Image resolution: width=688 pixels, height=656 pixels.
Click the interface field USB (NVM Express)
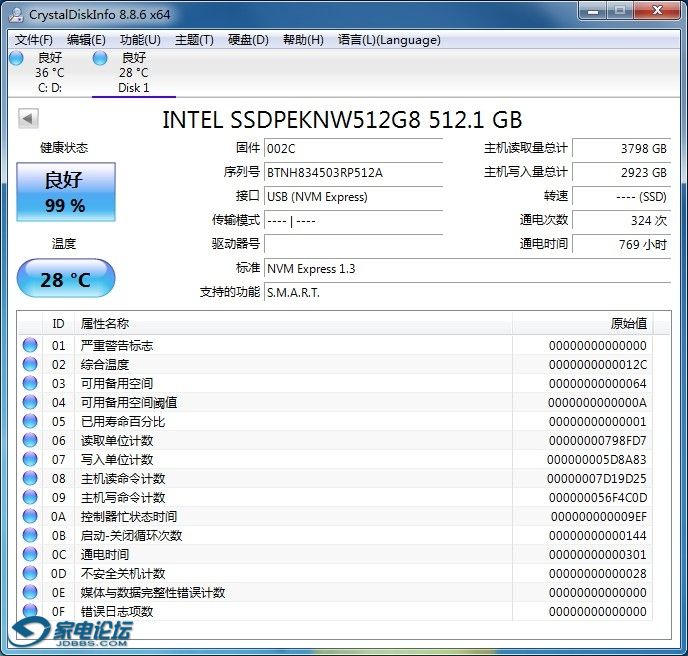[x=353, y=197]
